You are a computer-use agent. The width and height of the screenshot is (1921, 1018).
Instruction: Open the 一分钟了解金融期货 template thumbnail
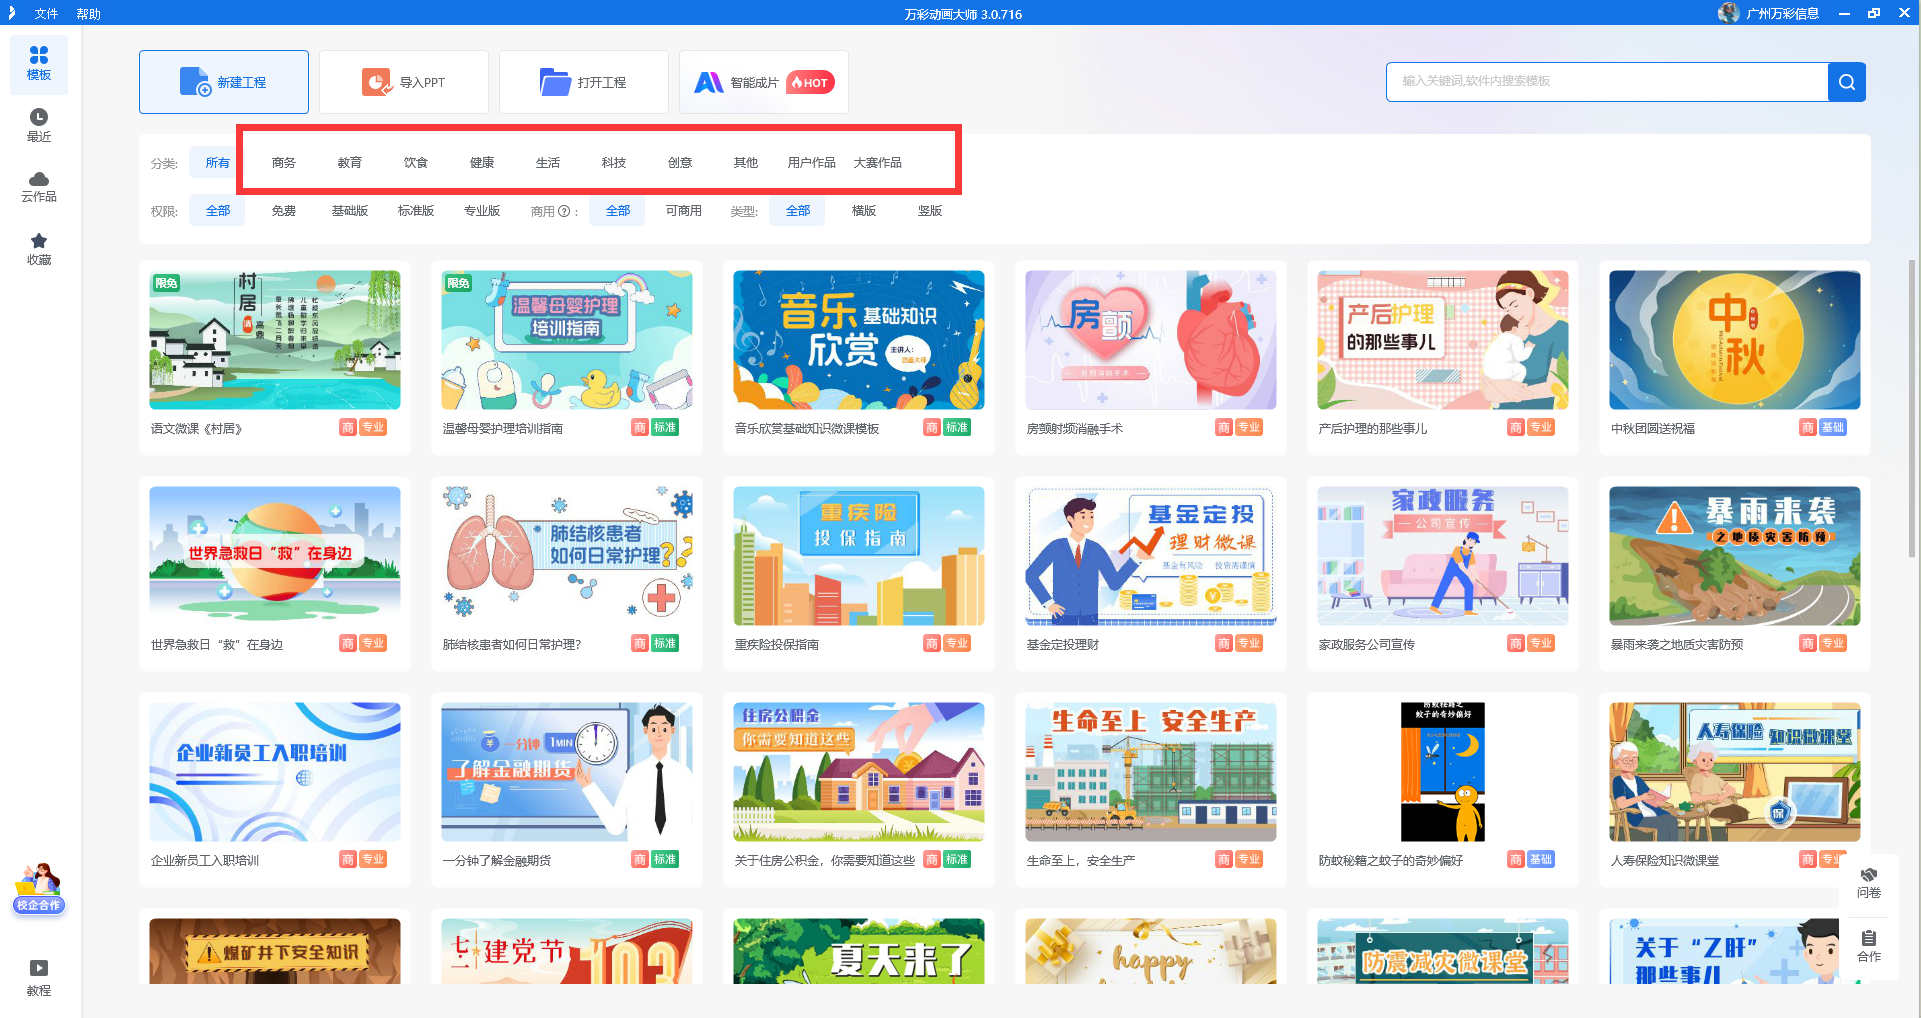[567, 772]
